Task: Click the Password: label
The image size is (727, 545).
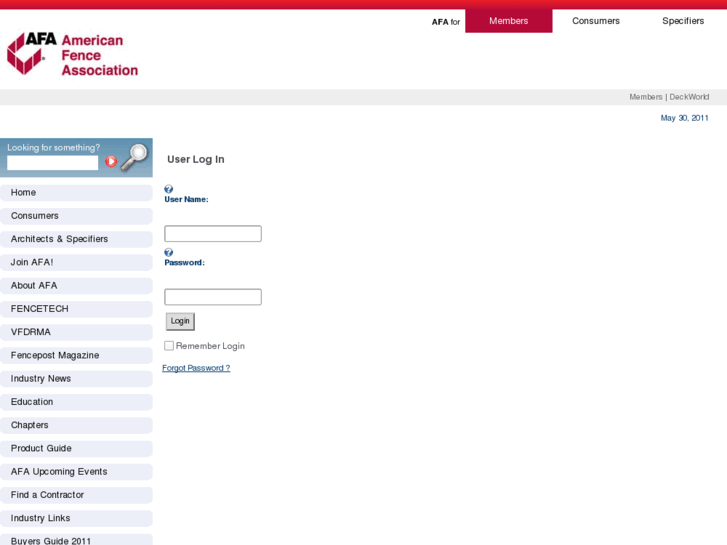Action: pyautogui.click(x=185, y=263)
